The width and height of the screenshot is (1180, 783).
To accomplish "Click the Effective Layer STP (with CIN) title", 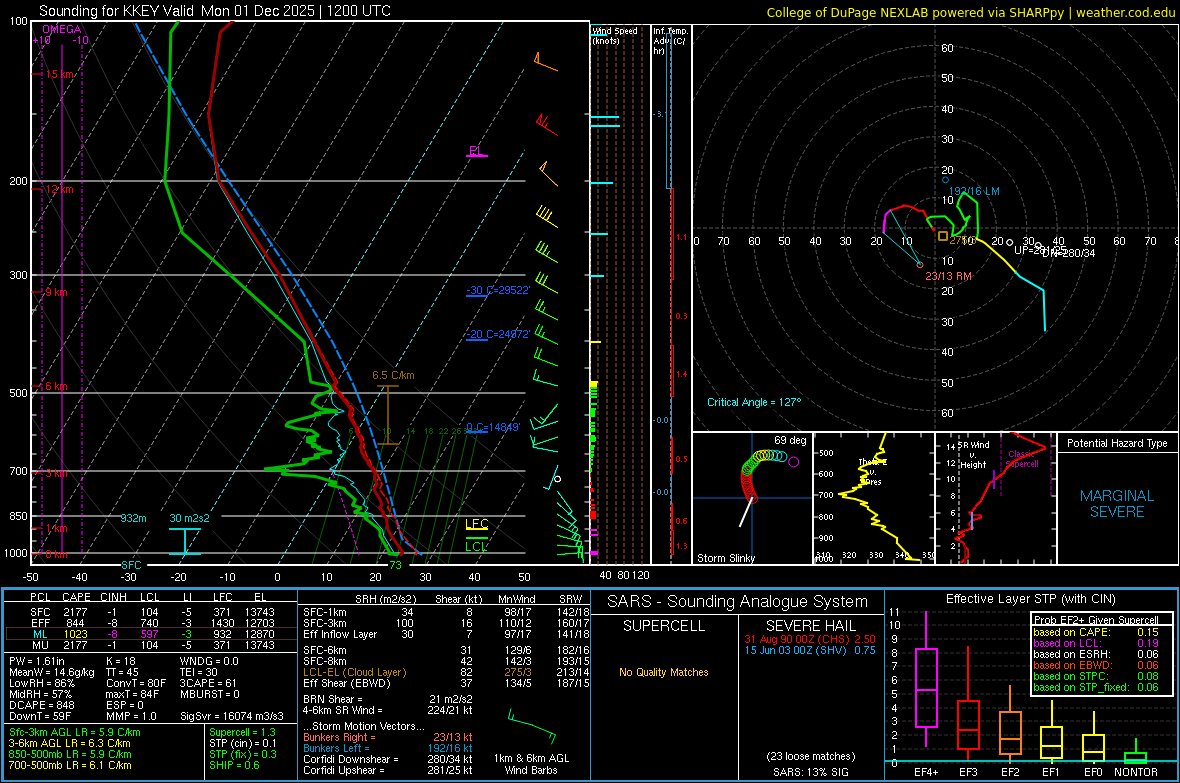I will [1030, 599].
